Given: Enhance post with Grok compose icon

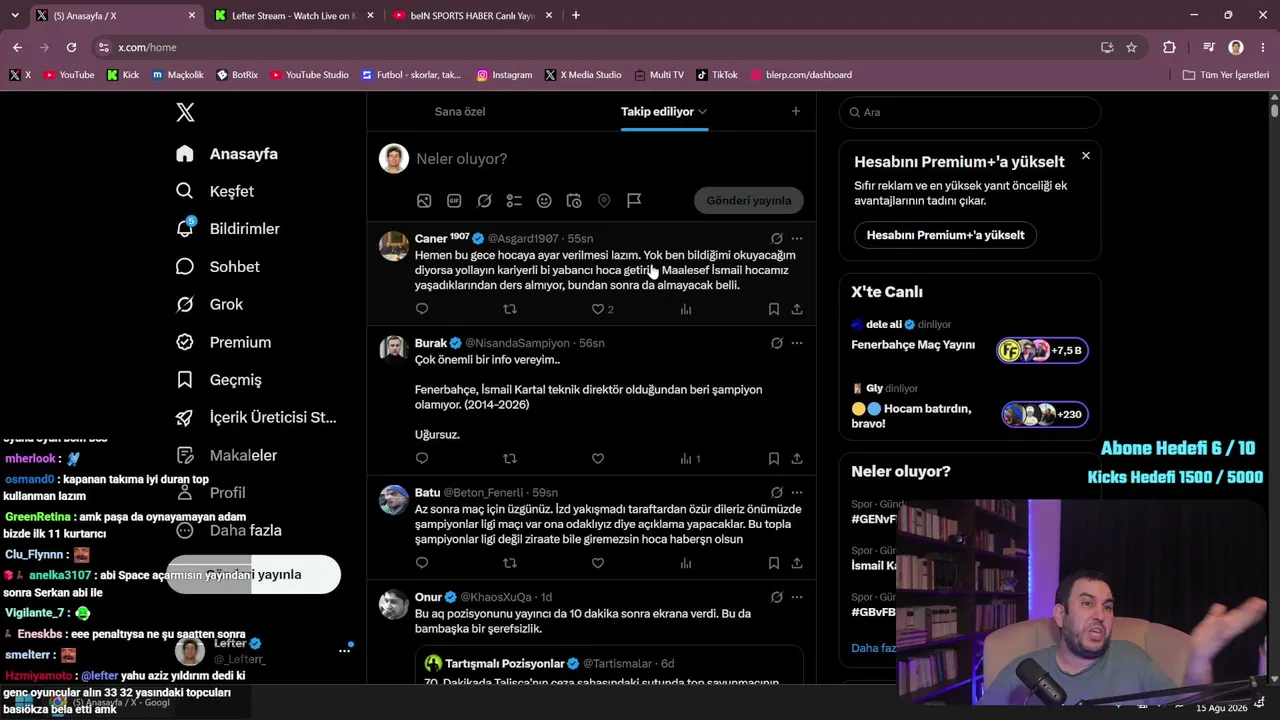Looking at the screenshot, I should tap(484, 201).
